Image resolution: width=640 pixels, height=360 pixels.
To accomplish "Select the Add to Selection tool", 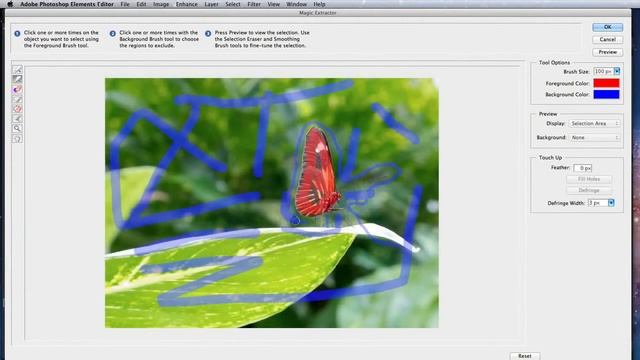I will (17, 99).
